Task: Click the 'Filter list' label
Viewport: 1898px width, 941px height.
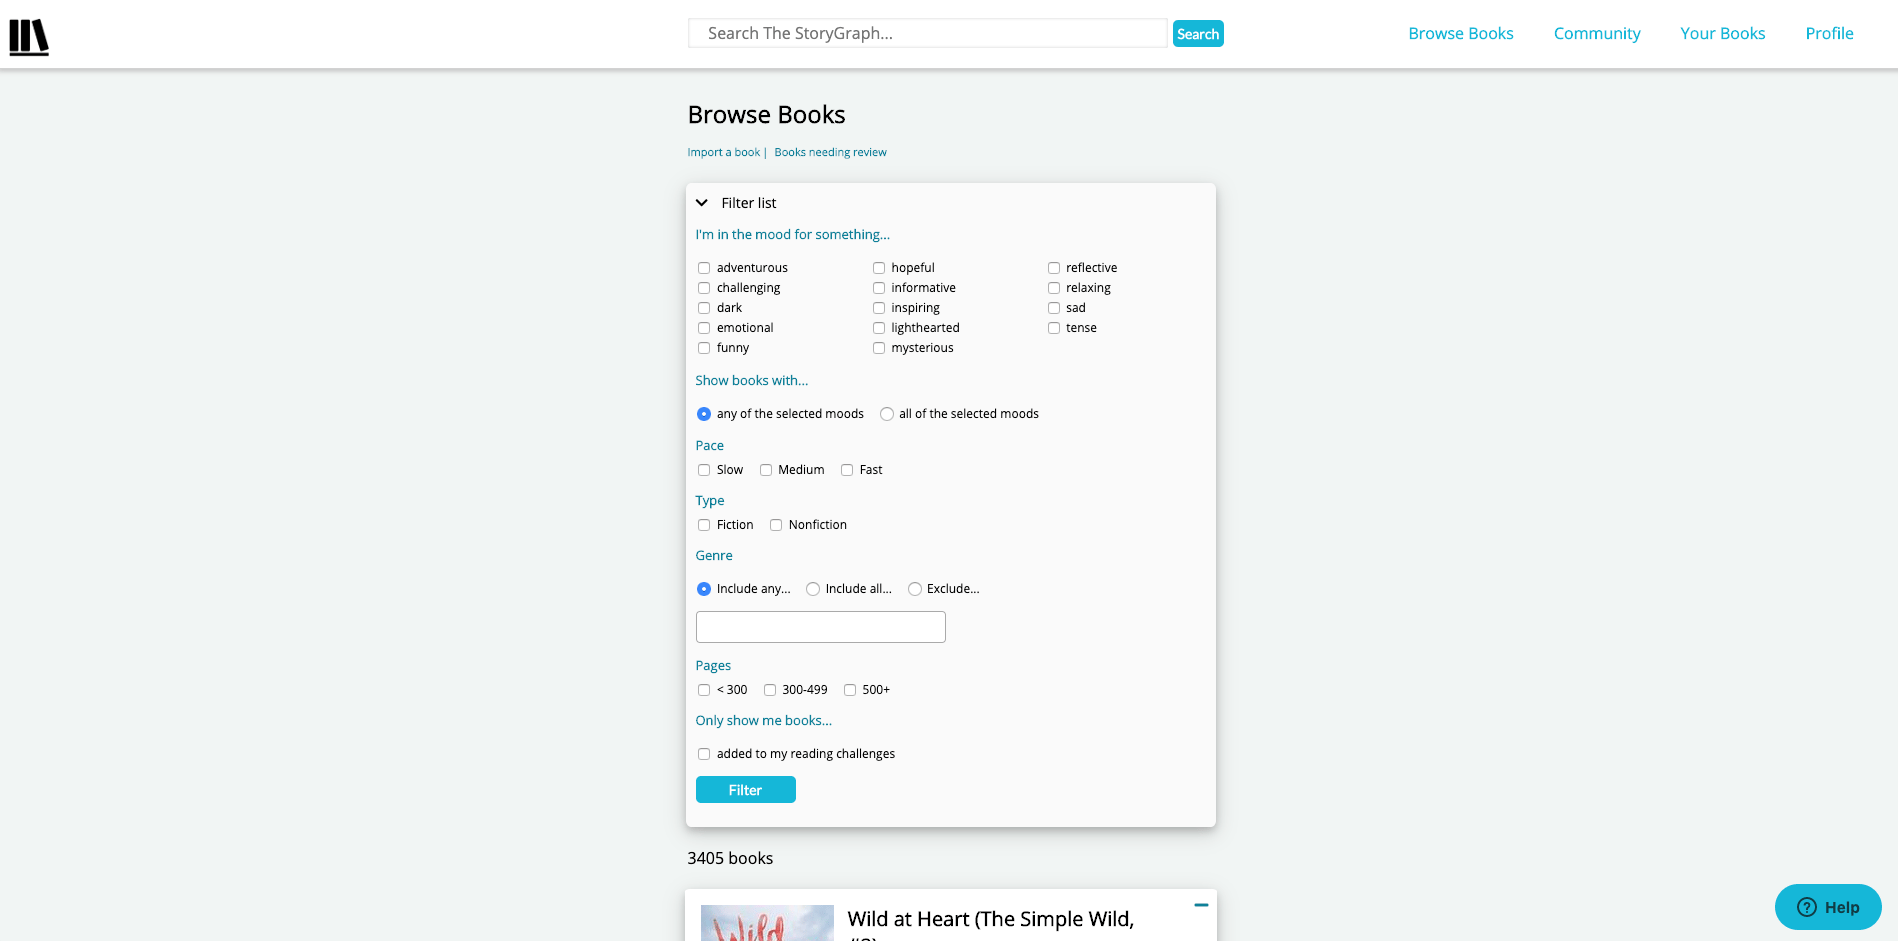Action: (x=749, y=203)
